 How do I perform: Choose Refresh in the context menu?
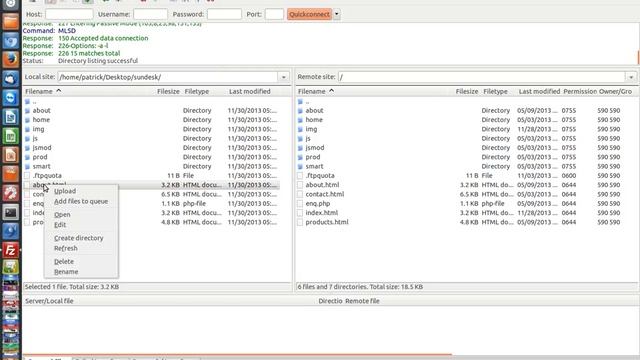point(65,248)
